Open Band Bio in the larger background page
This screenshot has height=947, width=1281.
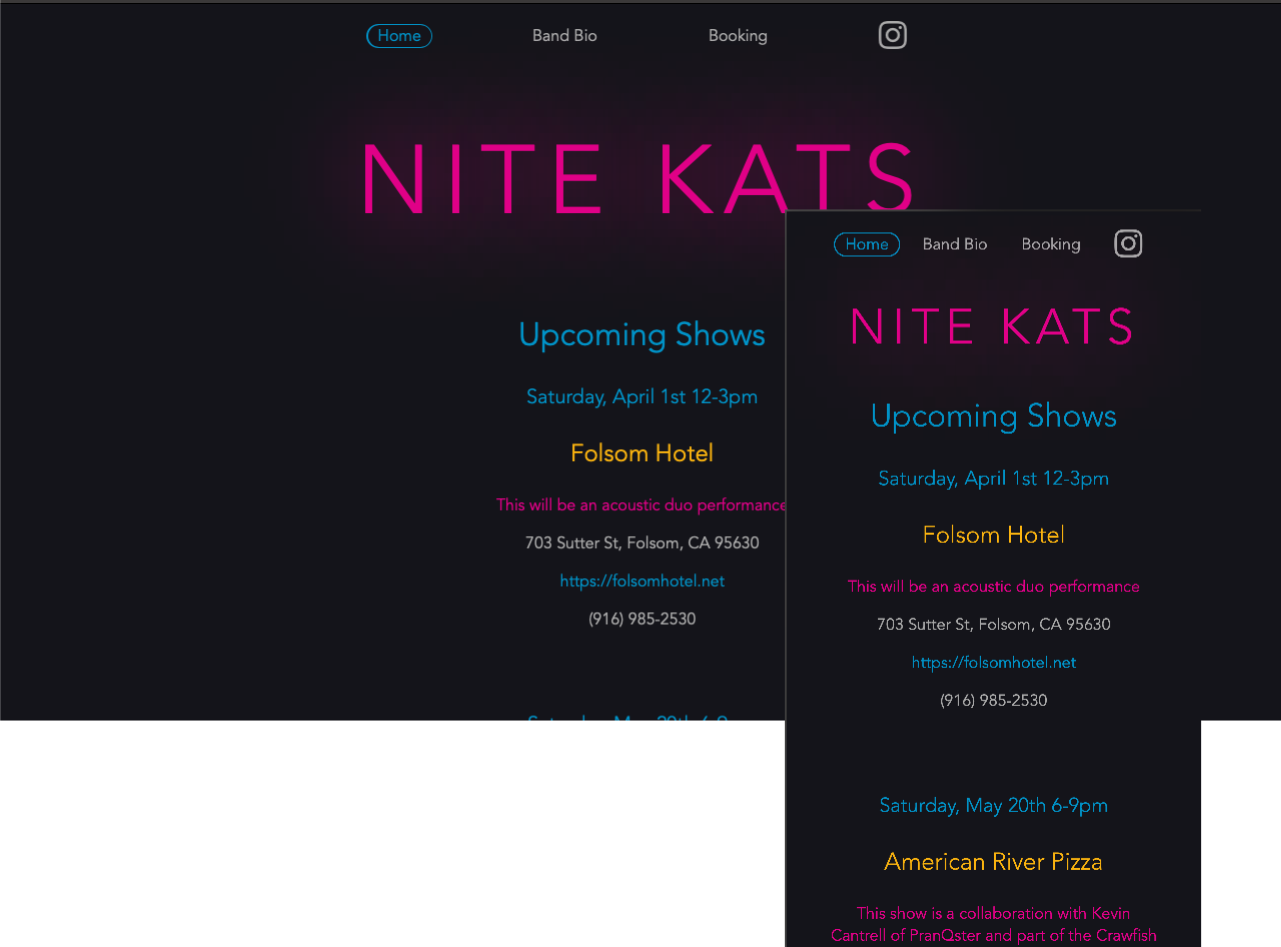(564, 36)
